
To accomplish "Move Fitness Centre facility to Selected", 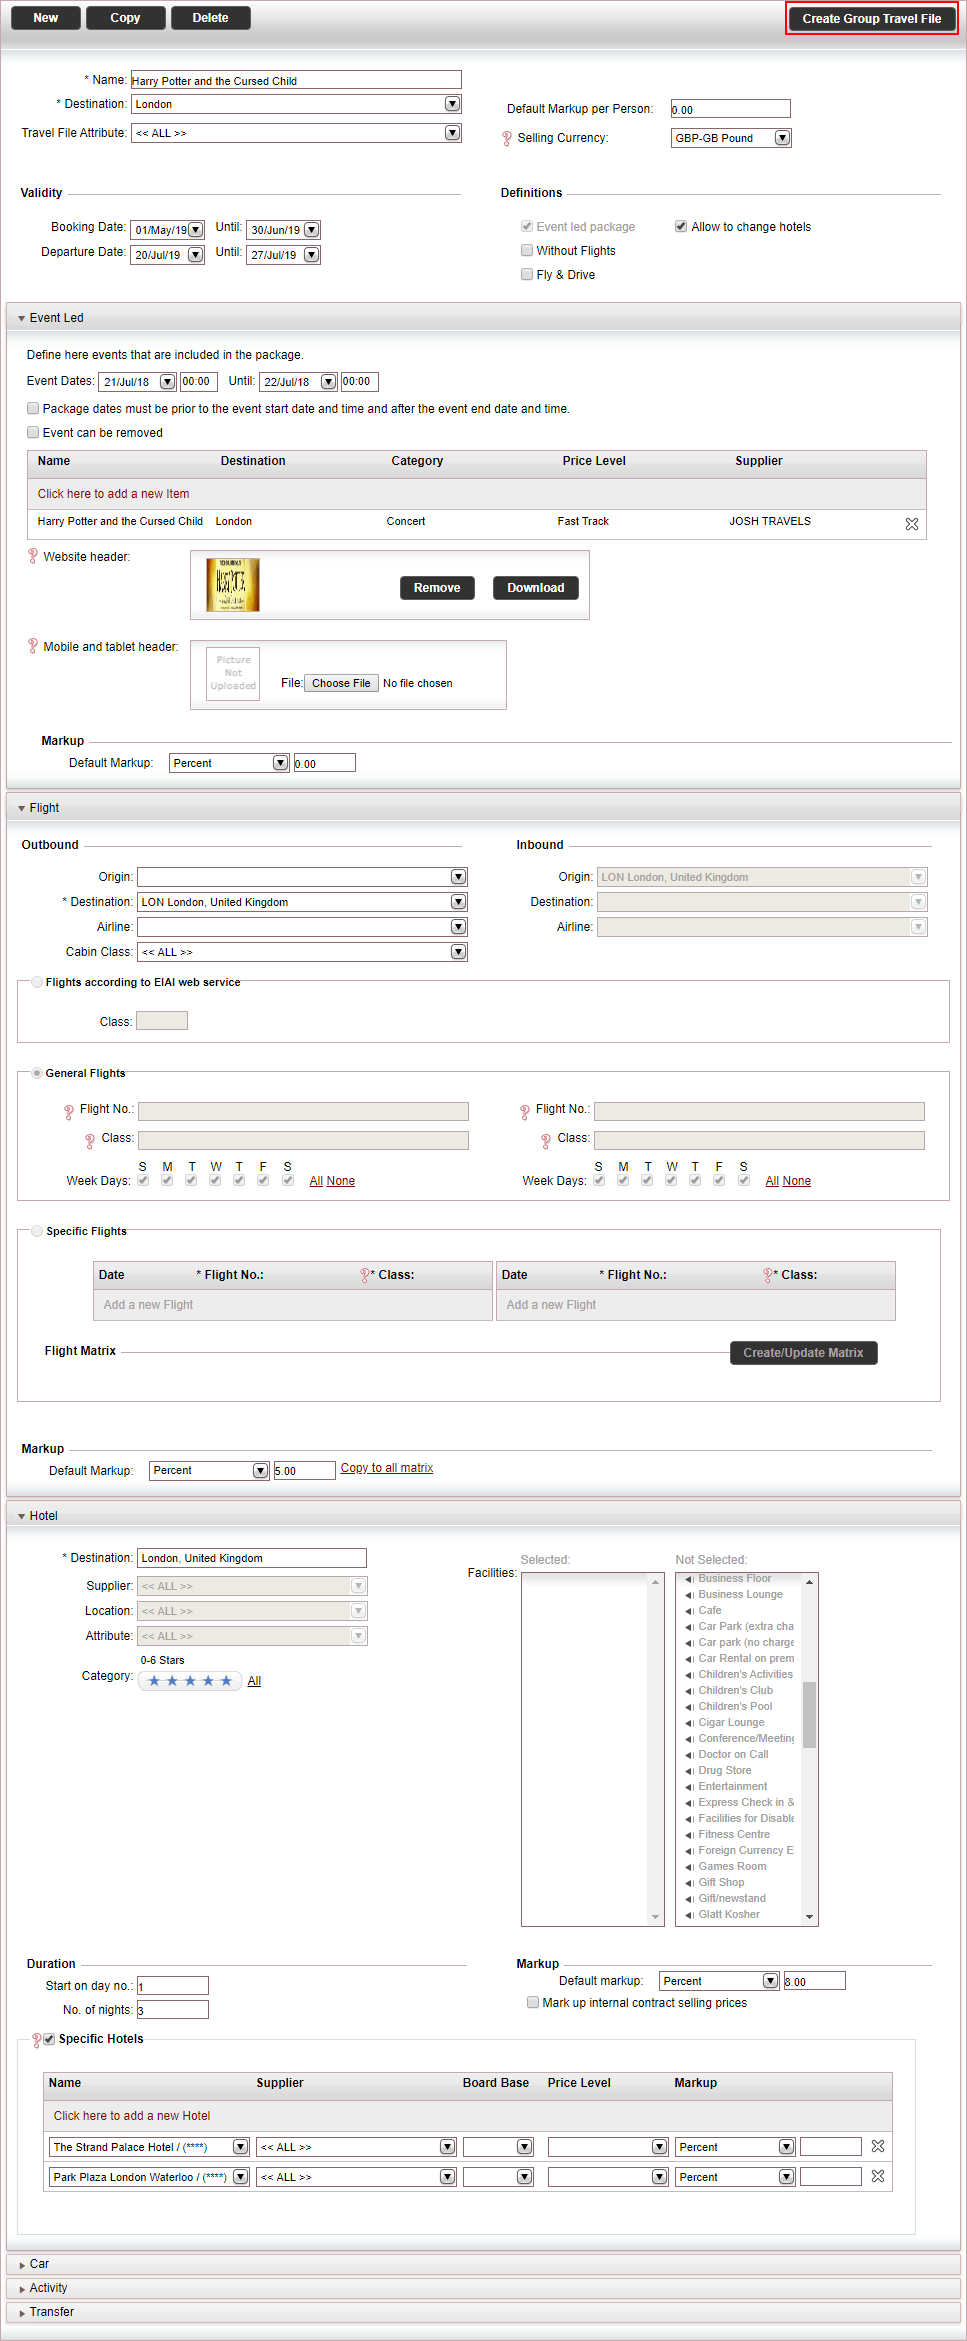I will click(690, 1835).
